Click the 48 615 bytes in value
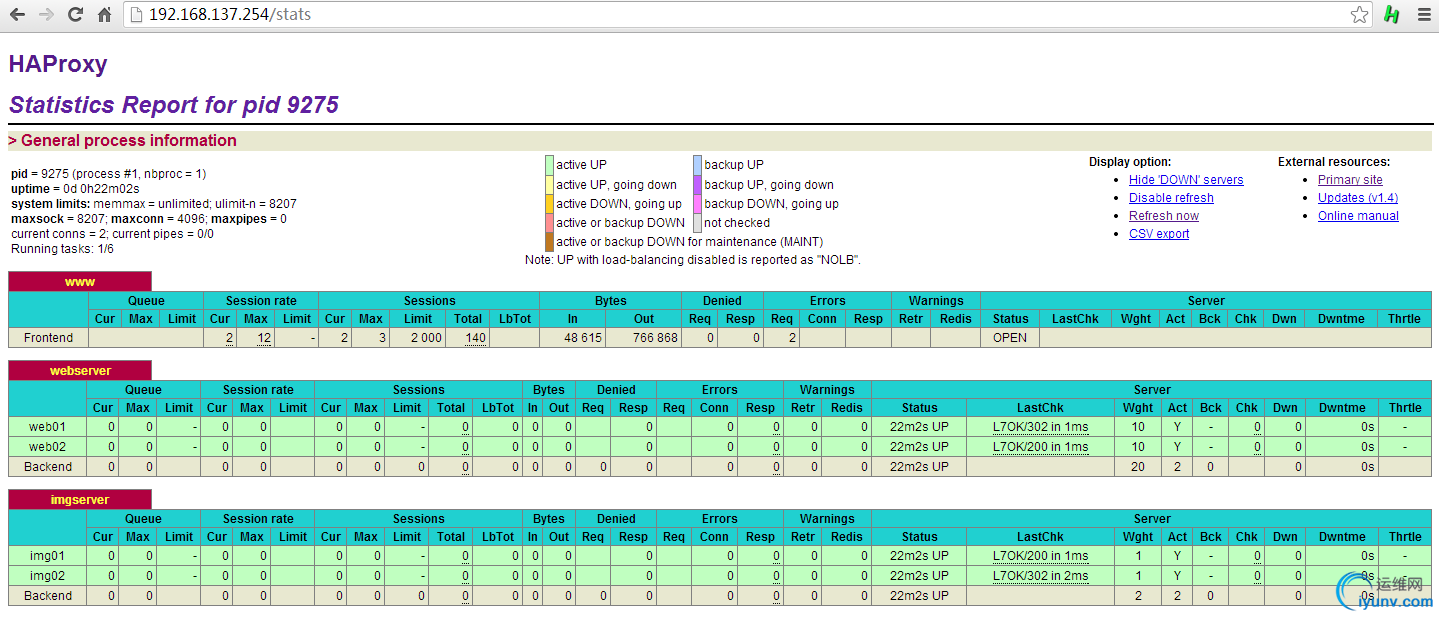Image resolution: width=1439 pixels, height=618 pixels. (584, 338)
